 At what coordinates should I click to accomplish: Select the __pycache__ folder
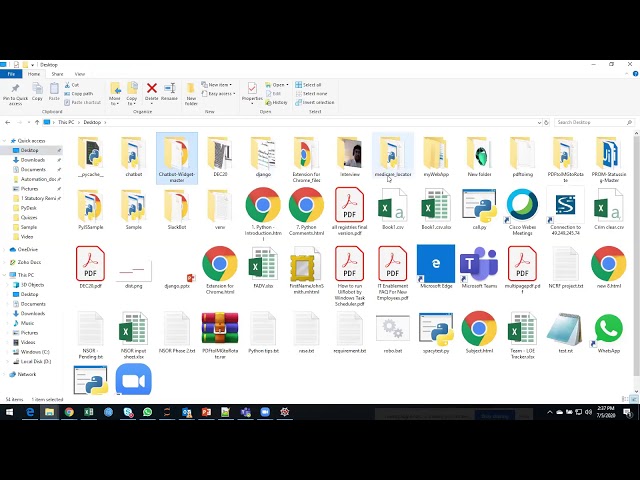coord(91,158)
